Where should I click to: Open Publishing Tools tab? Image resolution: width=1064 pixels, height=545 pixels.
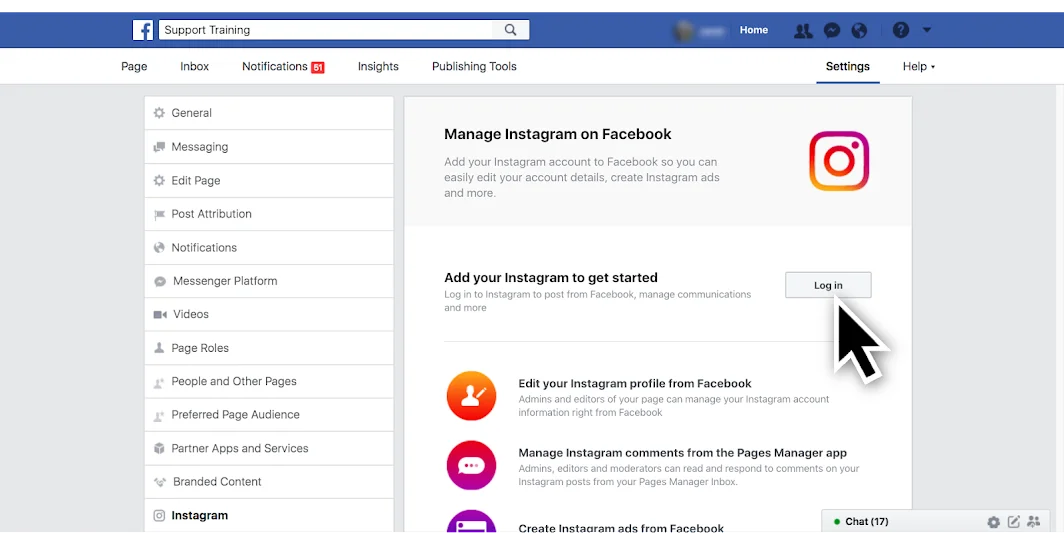474,67
